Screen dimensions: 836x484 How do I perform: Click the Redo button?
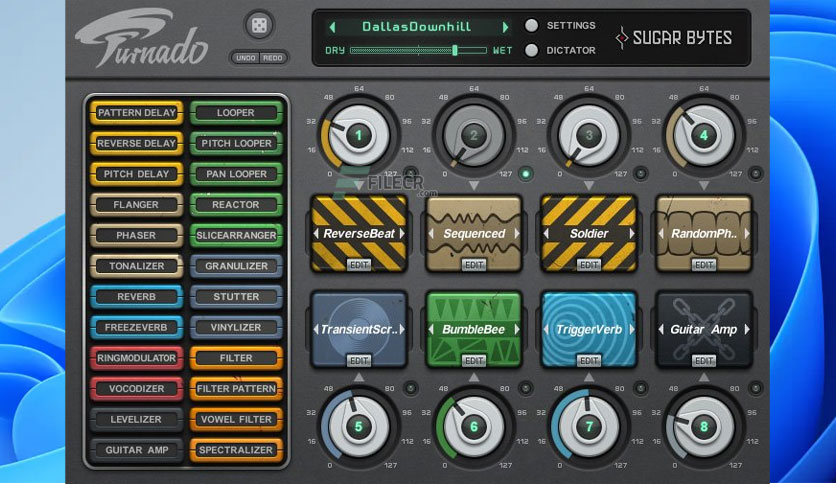273,58
